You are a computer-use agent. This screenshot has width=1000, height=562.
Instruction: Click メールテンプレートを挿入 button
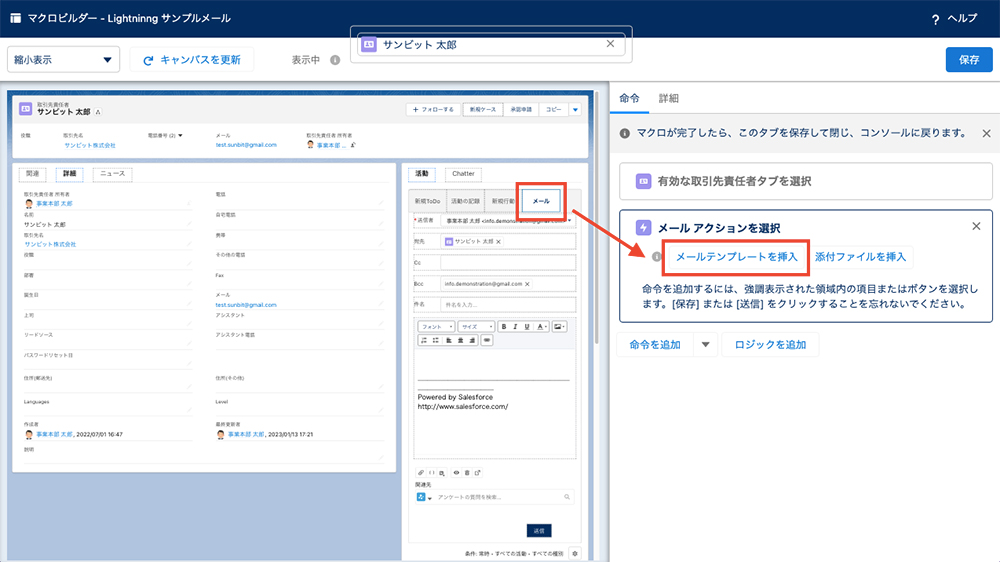coord(737,256)
